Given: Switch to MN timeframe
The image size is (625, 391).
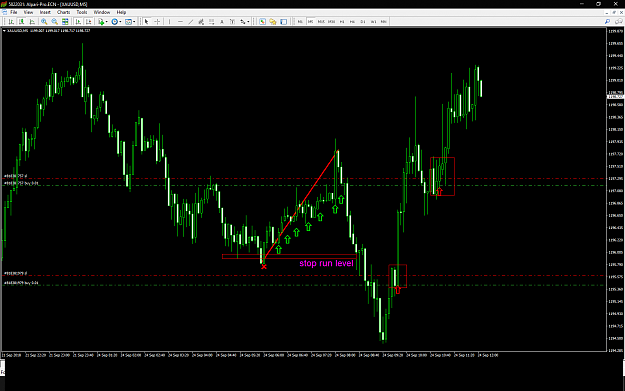Looking at the screenshot, I should tap(383, 22).
